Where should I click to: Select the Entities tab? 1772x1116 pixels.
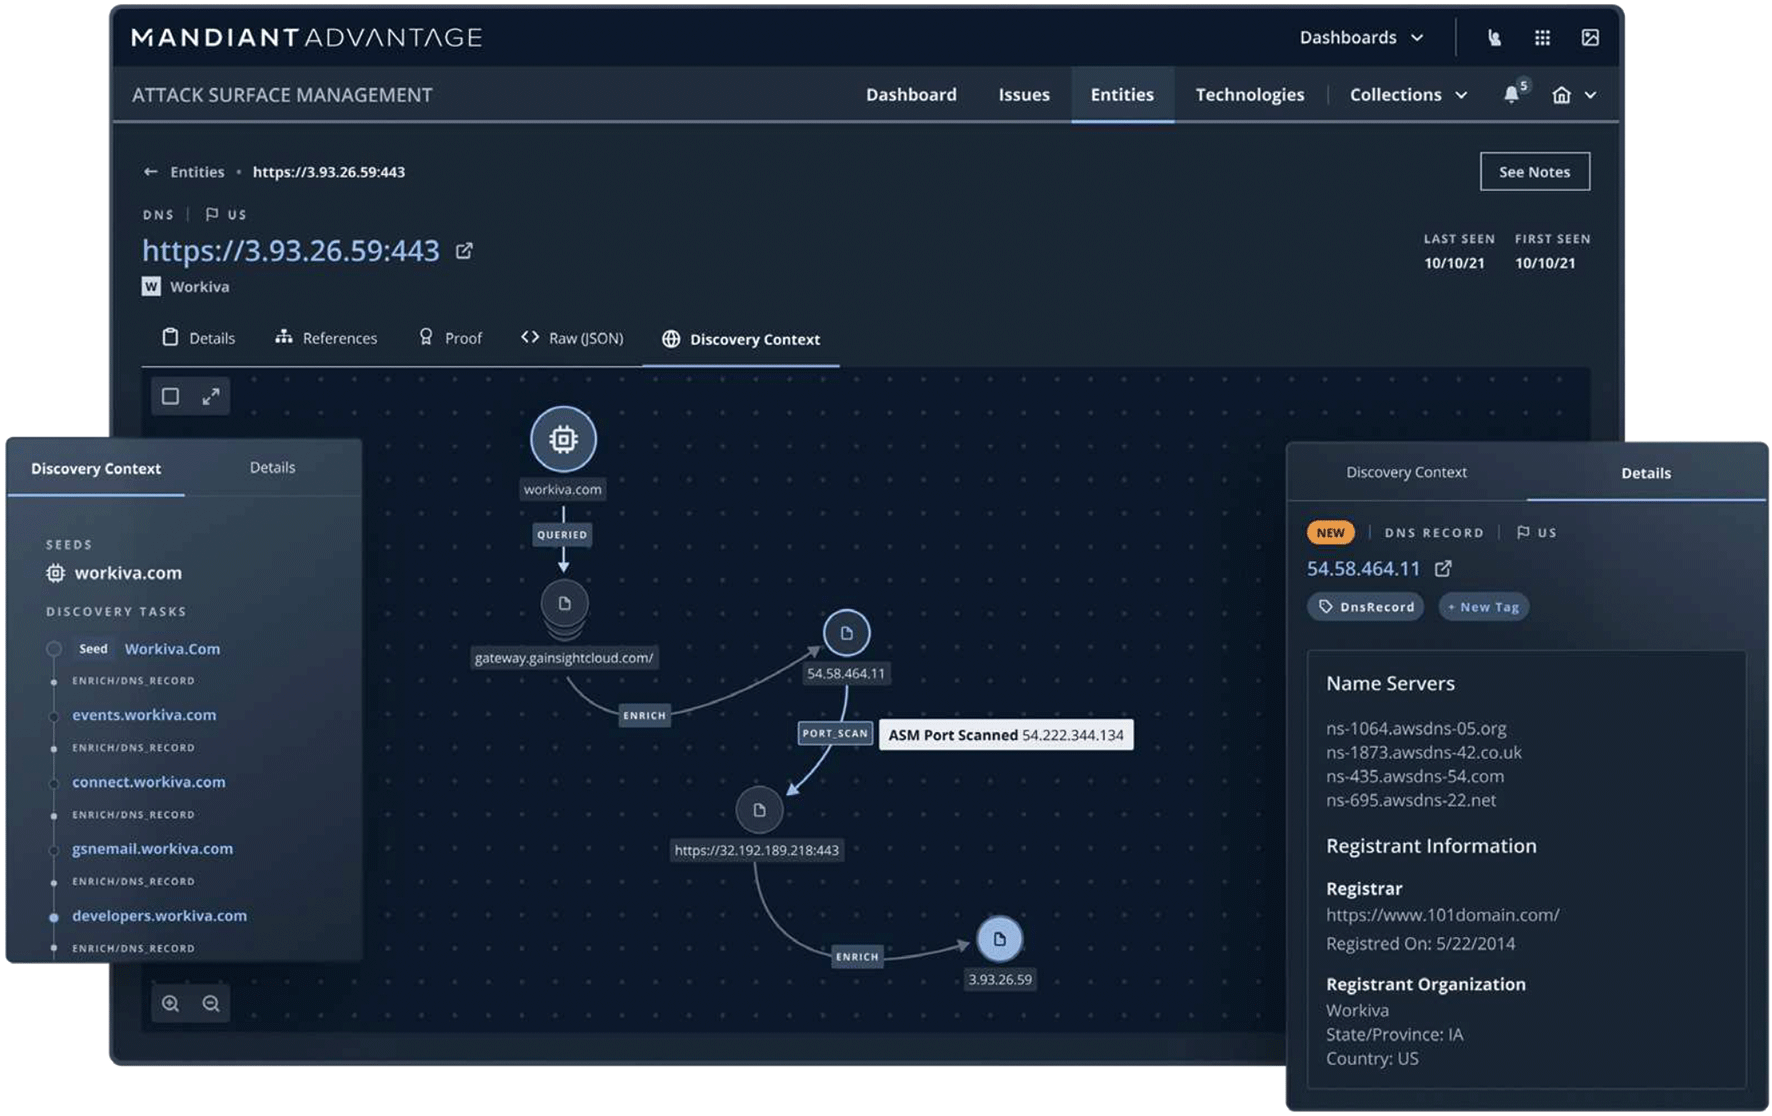click(x=1122, y=95)
